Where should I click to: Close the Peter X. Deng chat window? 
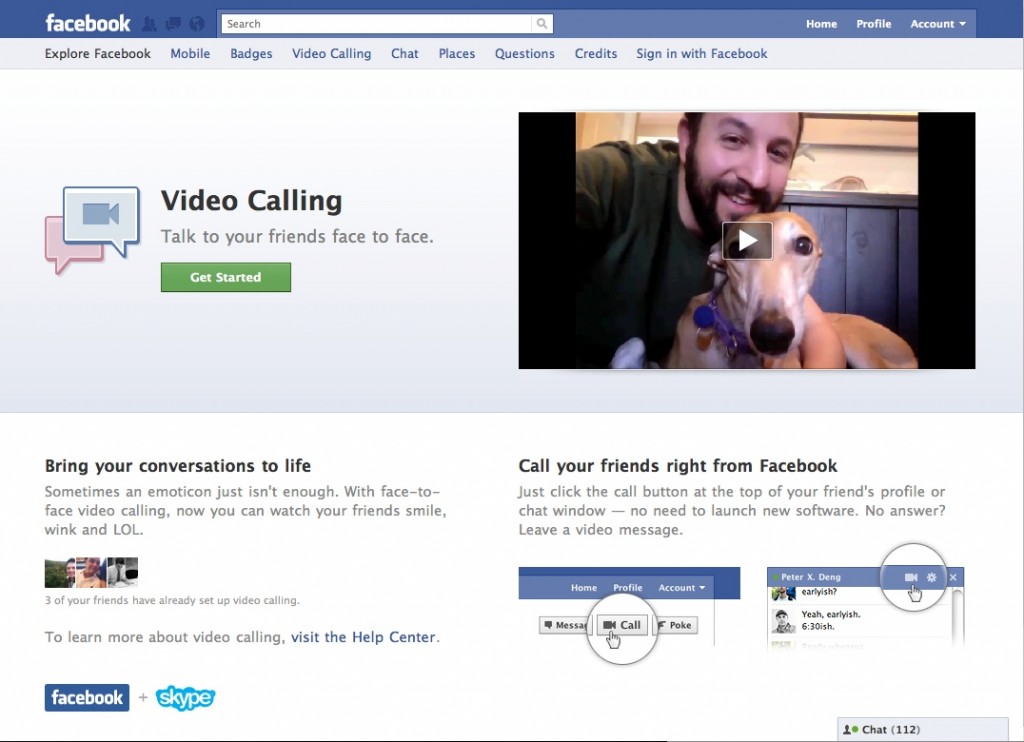click(953, 577)
